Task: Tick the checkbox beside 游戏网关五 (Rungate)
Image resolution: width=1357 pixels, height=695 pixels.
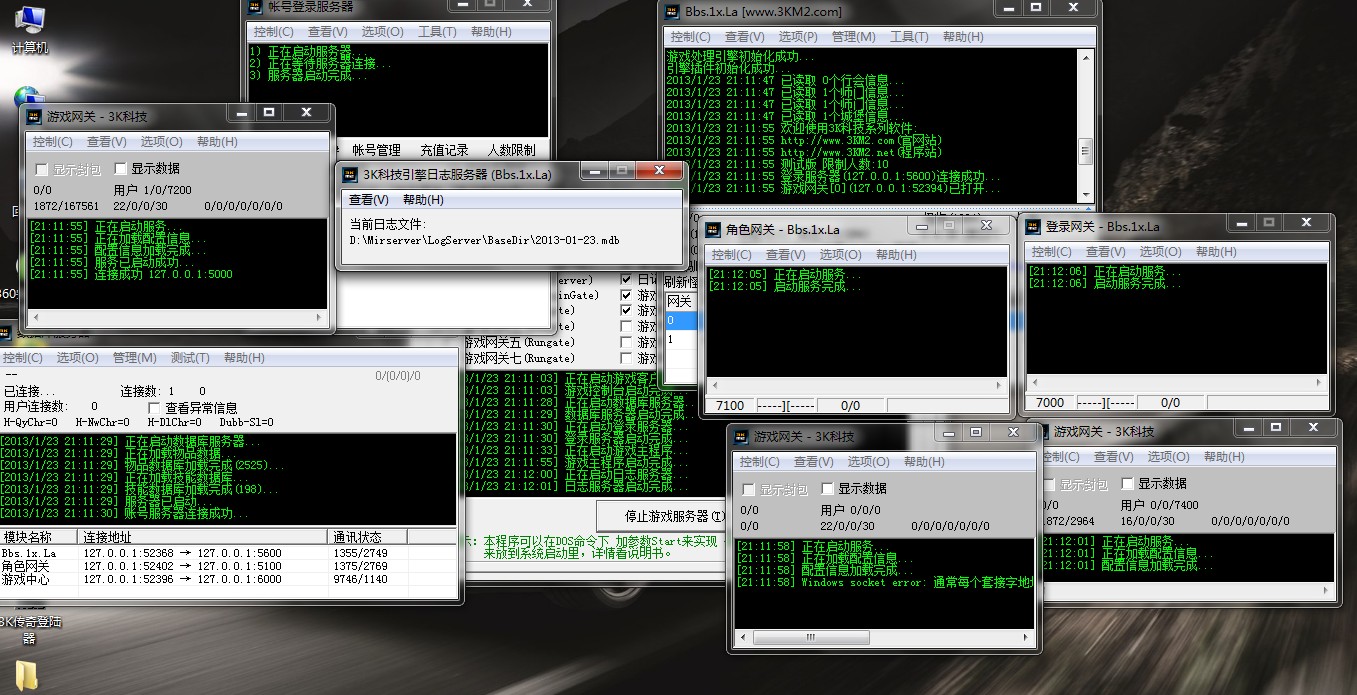Action: pos(626,342)
